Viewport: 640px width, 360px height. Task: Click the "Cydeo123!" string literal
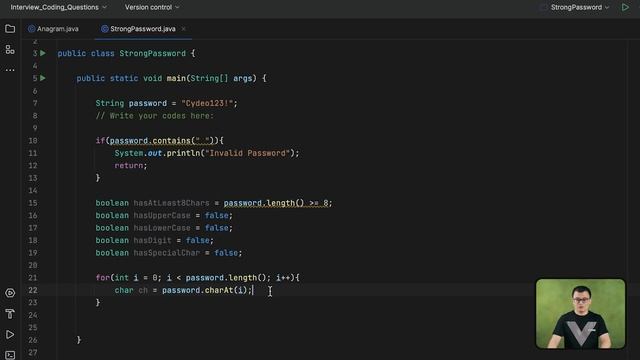click(x=207, y=103)
